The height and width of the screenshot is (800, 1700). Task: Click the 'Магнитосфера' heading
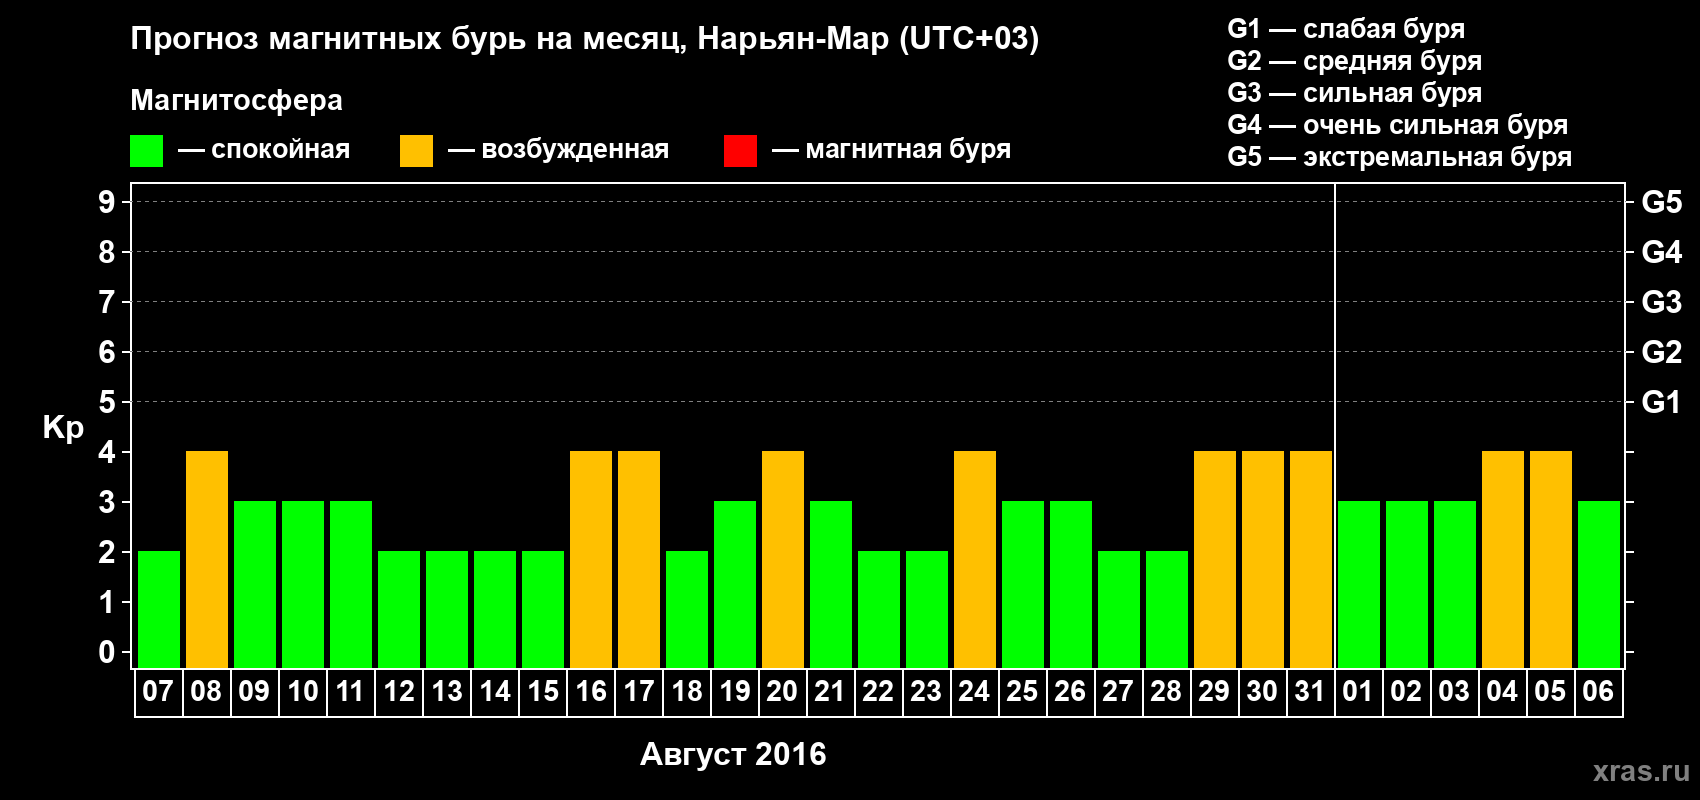(236, 100)
